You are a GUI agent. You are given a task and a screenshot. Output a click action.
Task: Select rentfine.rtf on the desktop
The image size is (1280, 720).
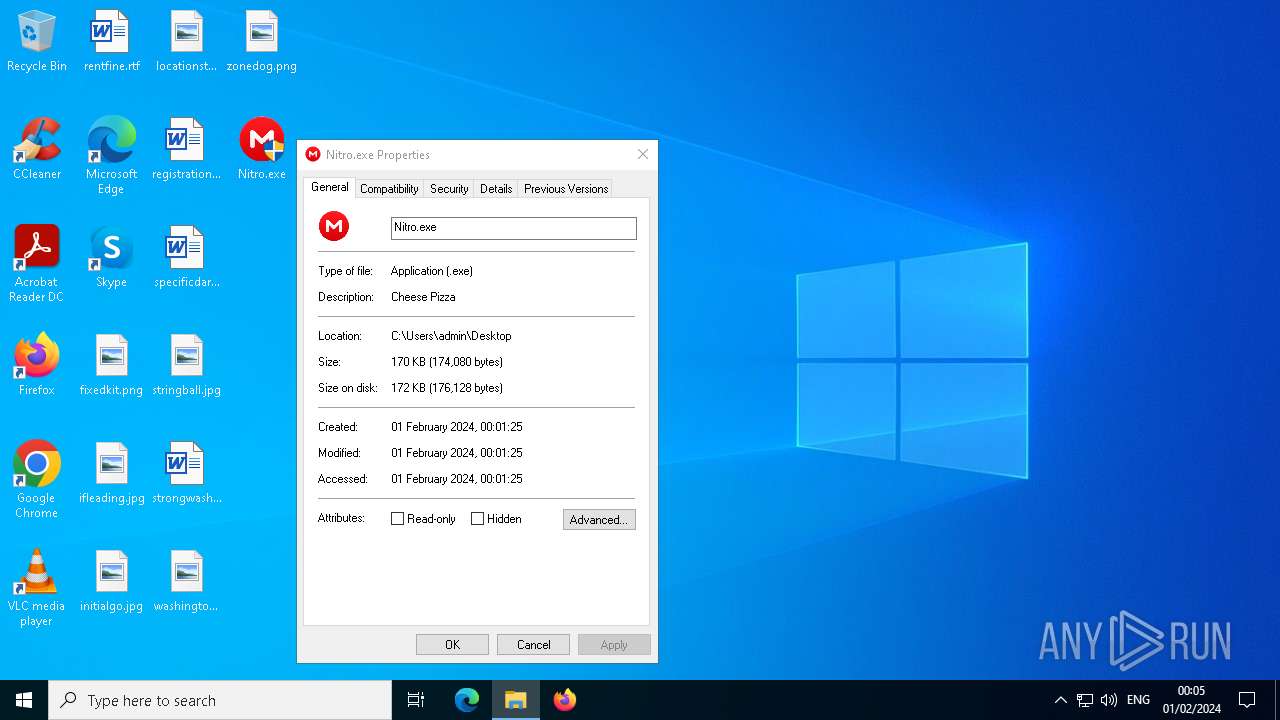[111, 42]
